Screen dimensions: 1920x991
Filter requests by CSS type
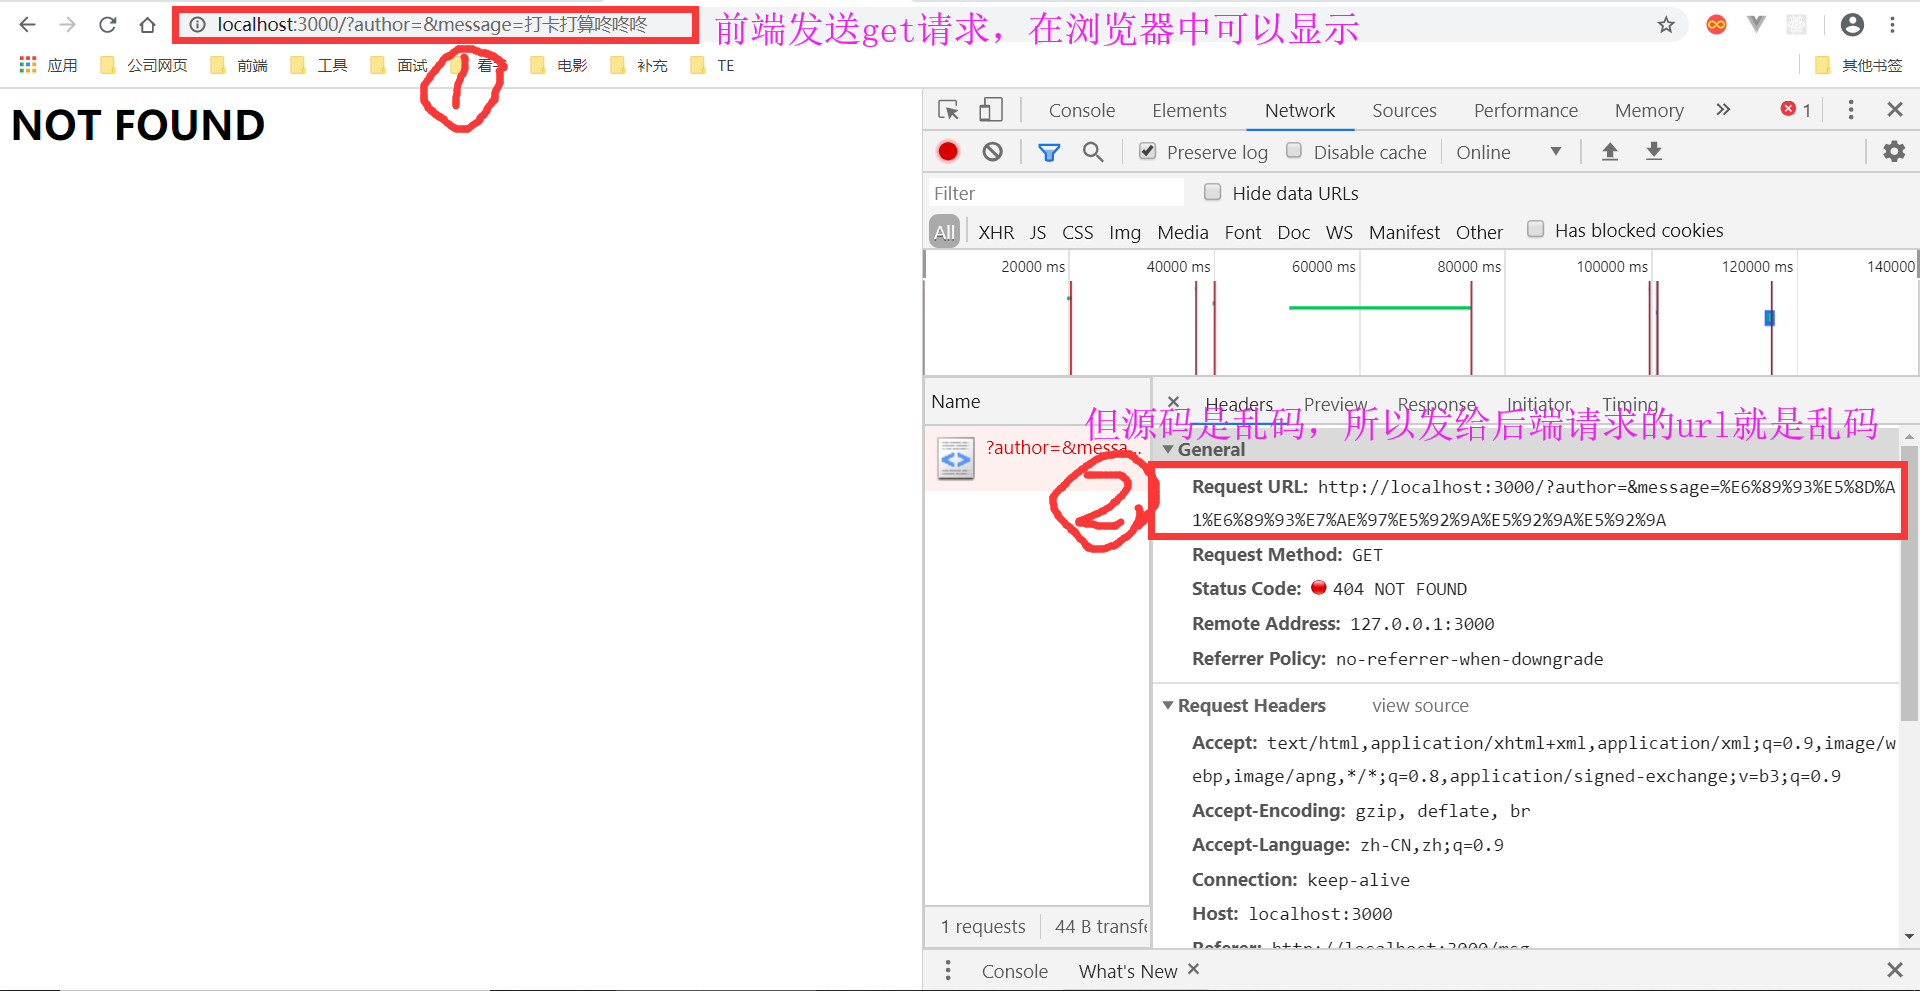point(1077,232)
